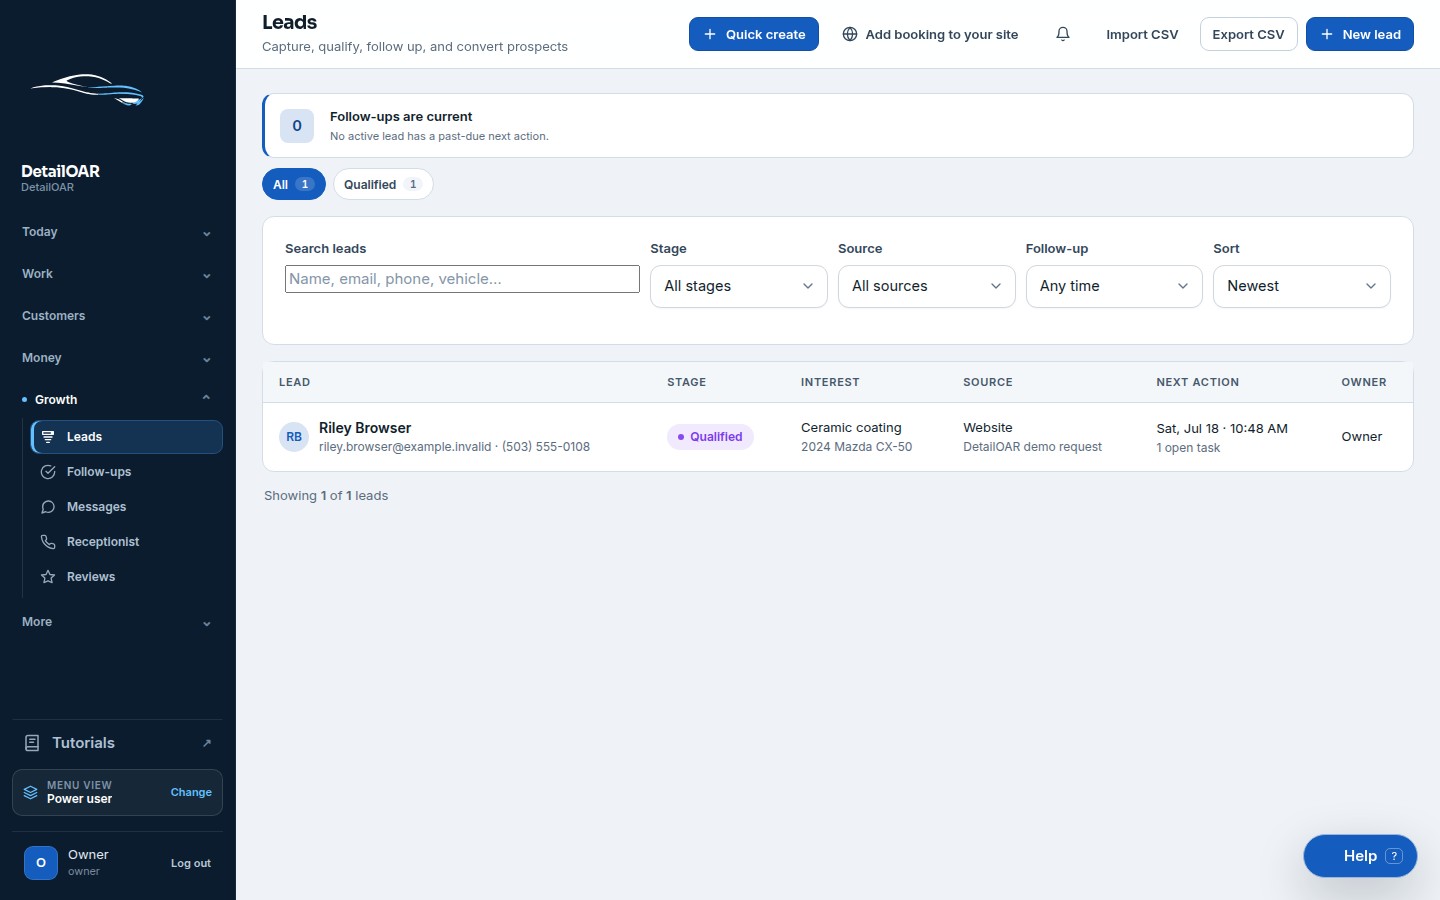Click the Website source cell
The width and height of the screenshot is (1440, 900).
(x=988, y=428)
